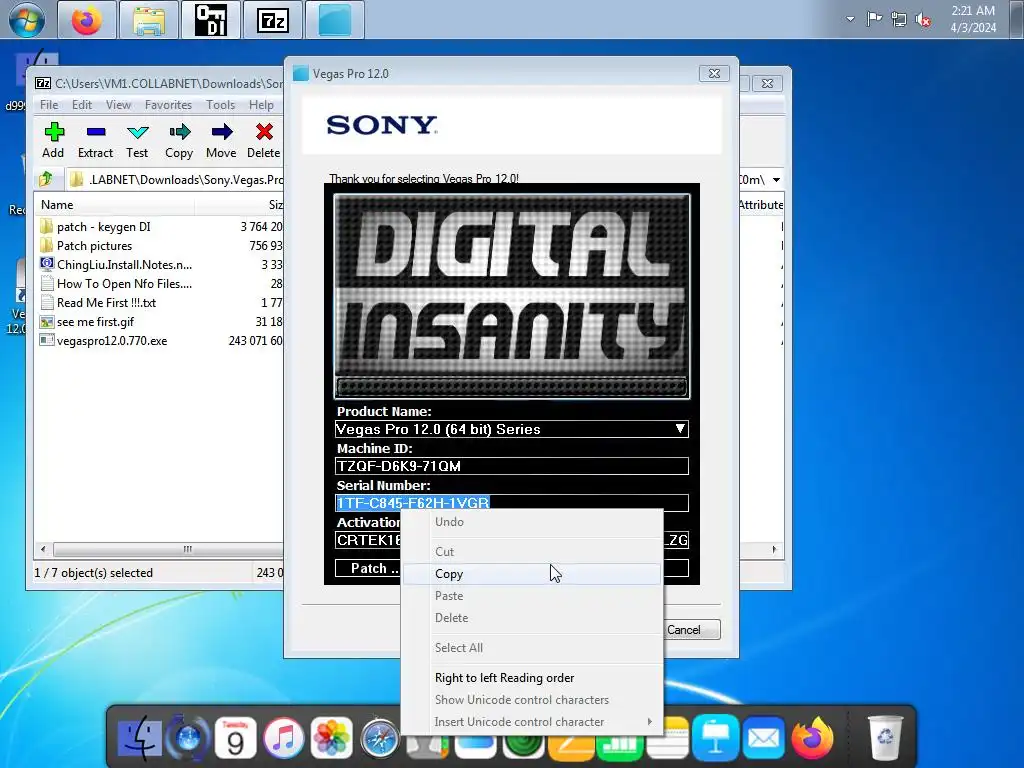
Task: Click the Attribute column header in 7-Zip
Action: pyautogui.click(x=760, y=204)
